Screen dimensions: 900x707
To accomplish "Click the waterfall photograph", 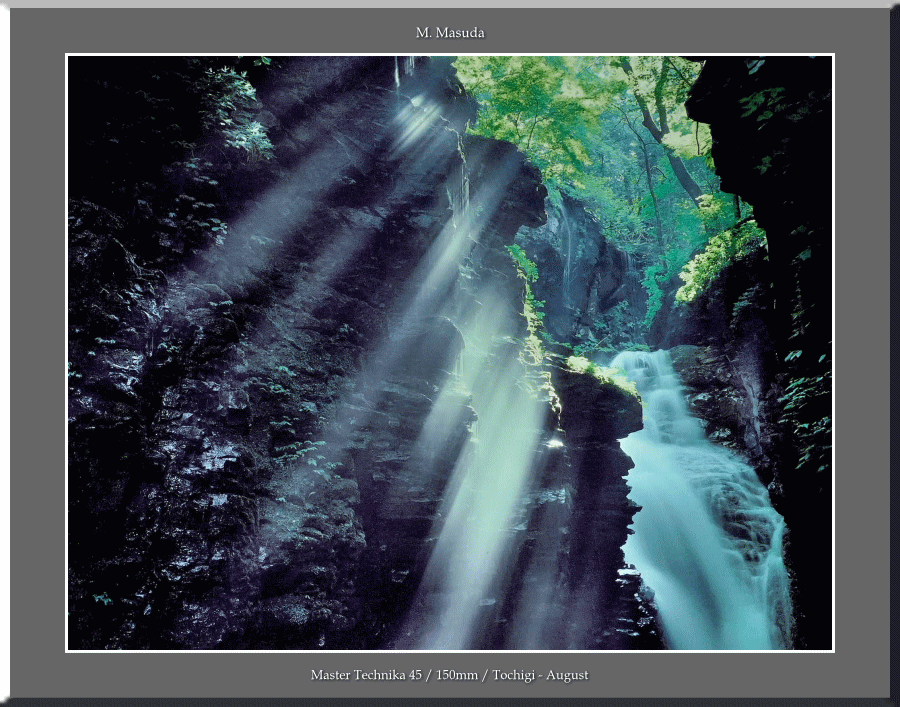I will [449, 353].
